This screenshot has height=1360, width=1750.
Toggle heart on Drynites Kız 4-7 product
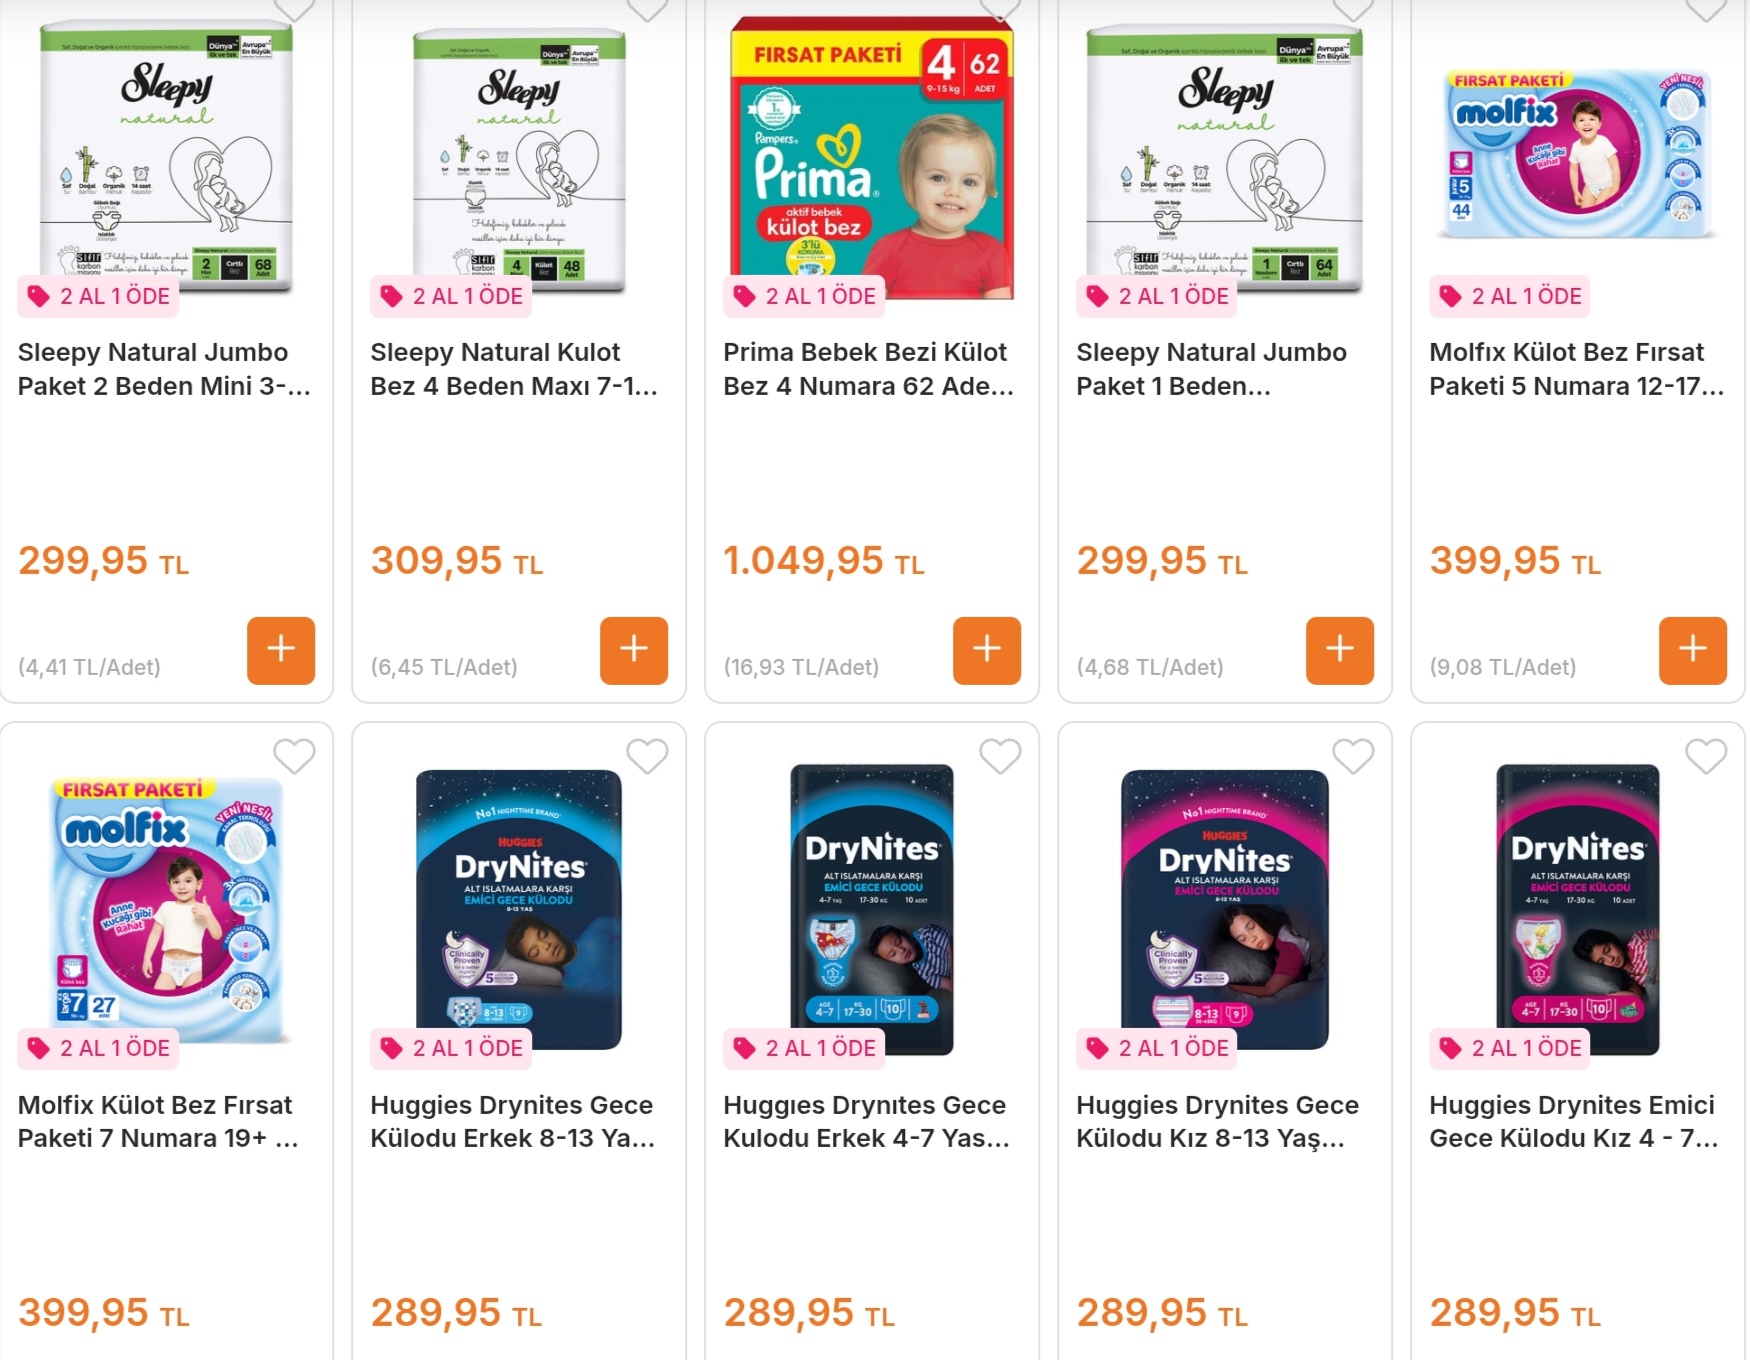1706,756
